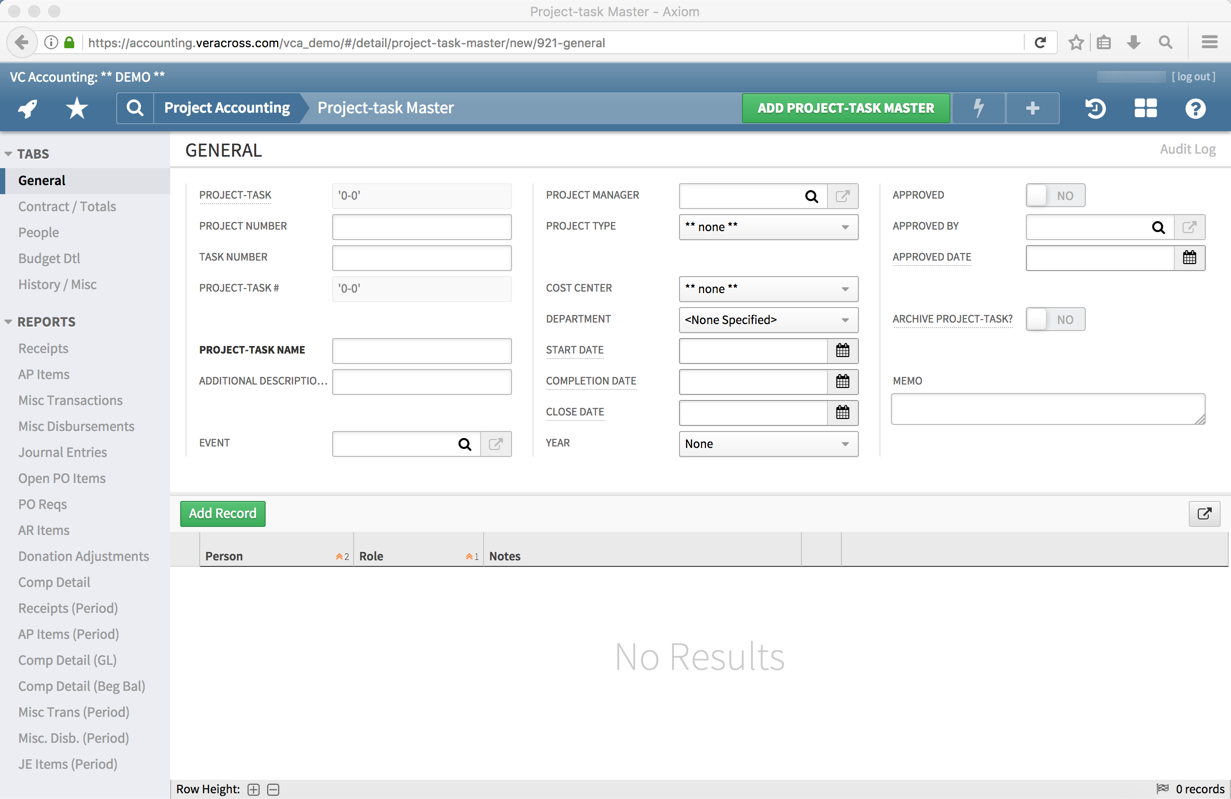Click the Add Project-Task Master button

845,108
